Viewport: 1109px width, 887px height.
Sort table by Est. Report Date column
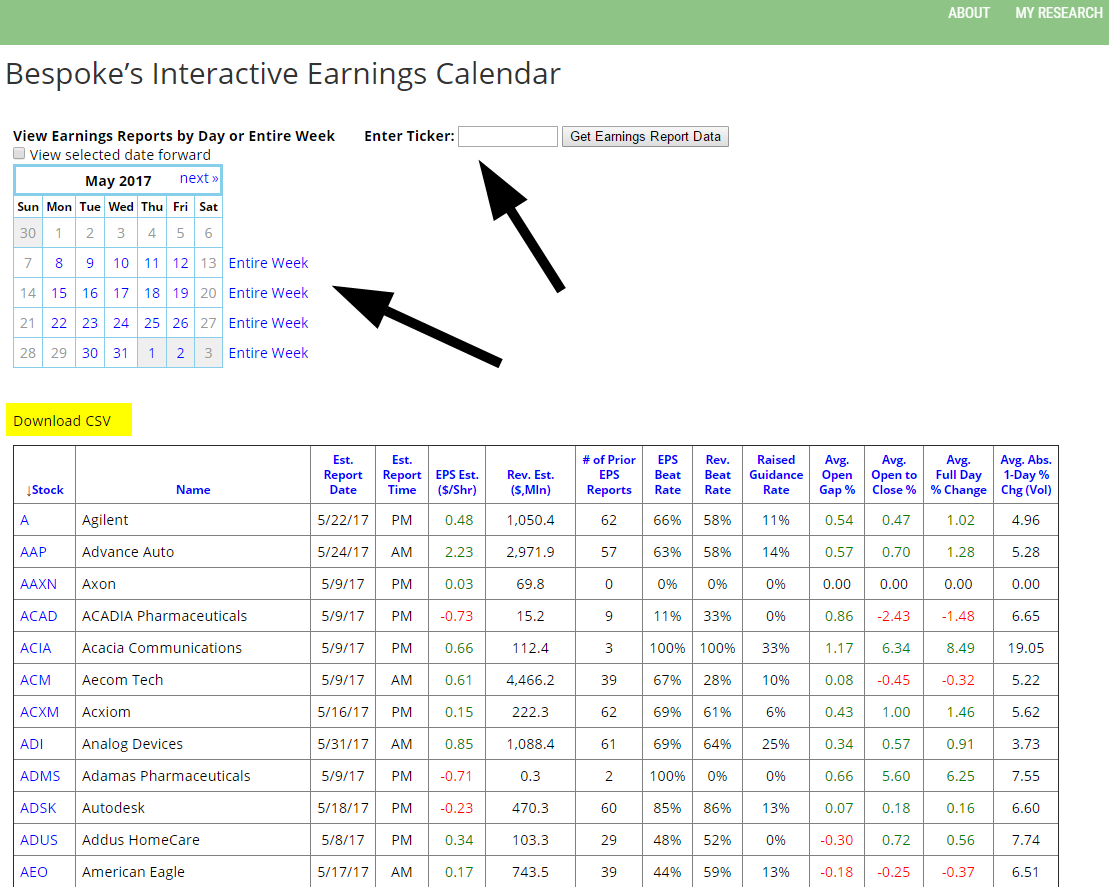point(343,475)
